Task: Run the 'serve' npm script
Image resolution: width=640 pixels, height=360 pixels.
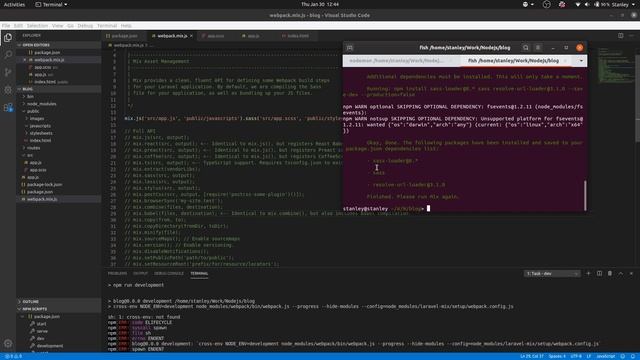Action: coord(42,331)
